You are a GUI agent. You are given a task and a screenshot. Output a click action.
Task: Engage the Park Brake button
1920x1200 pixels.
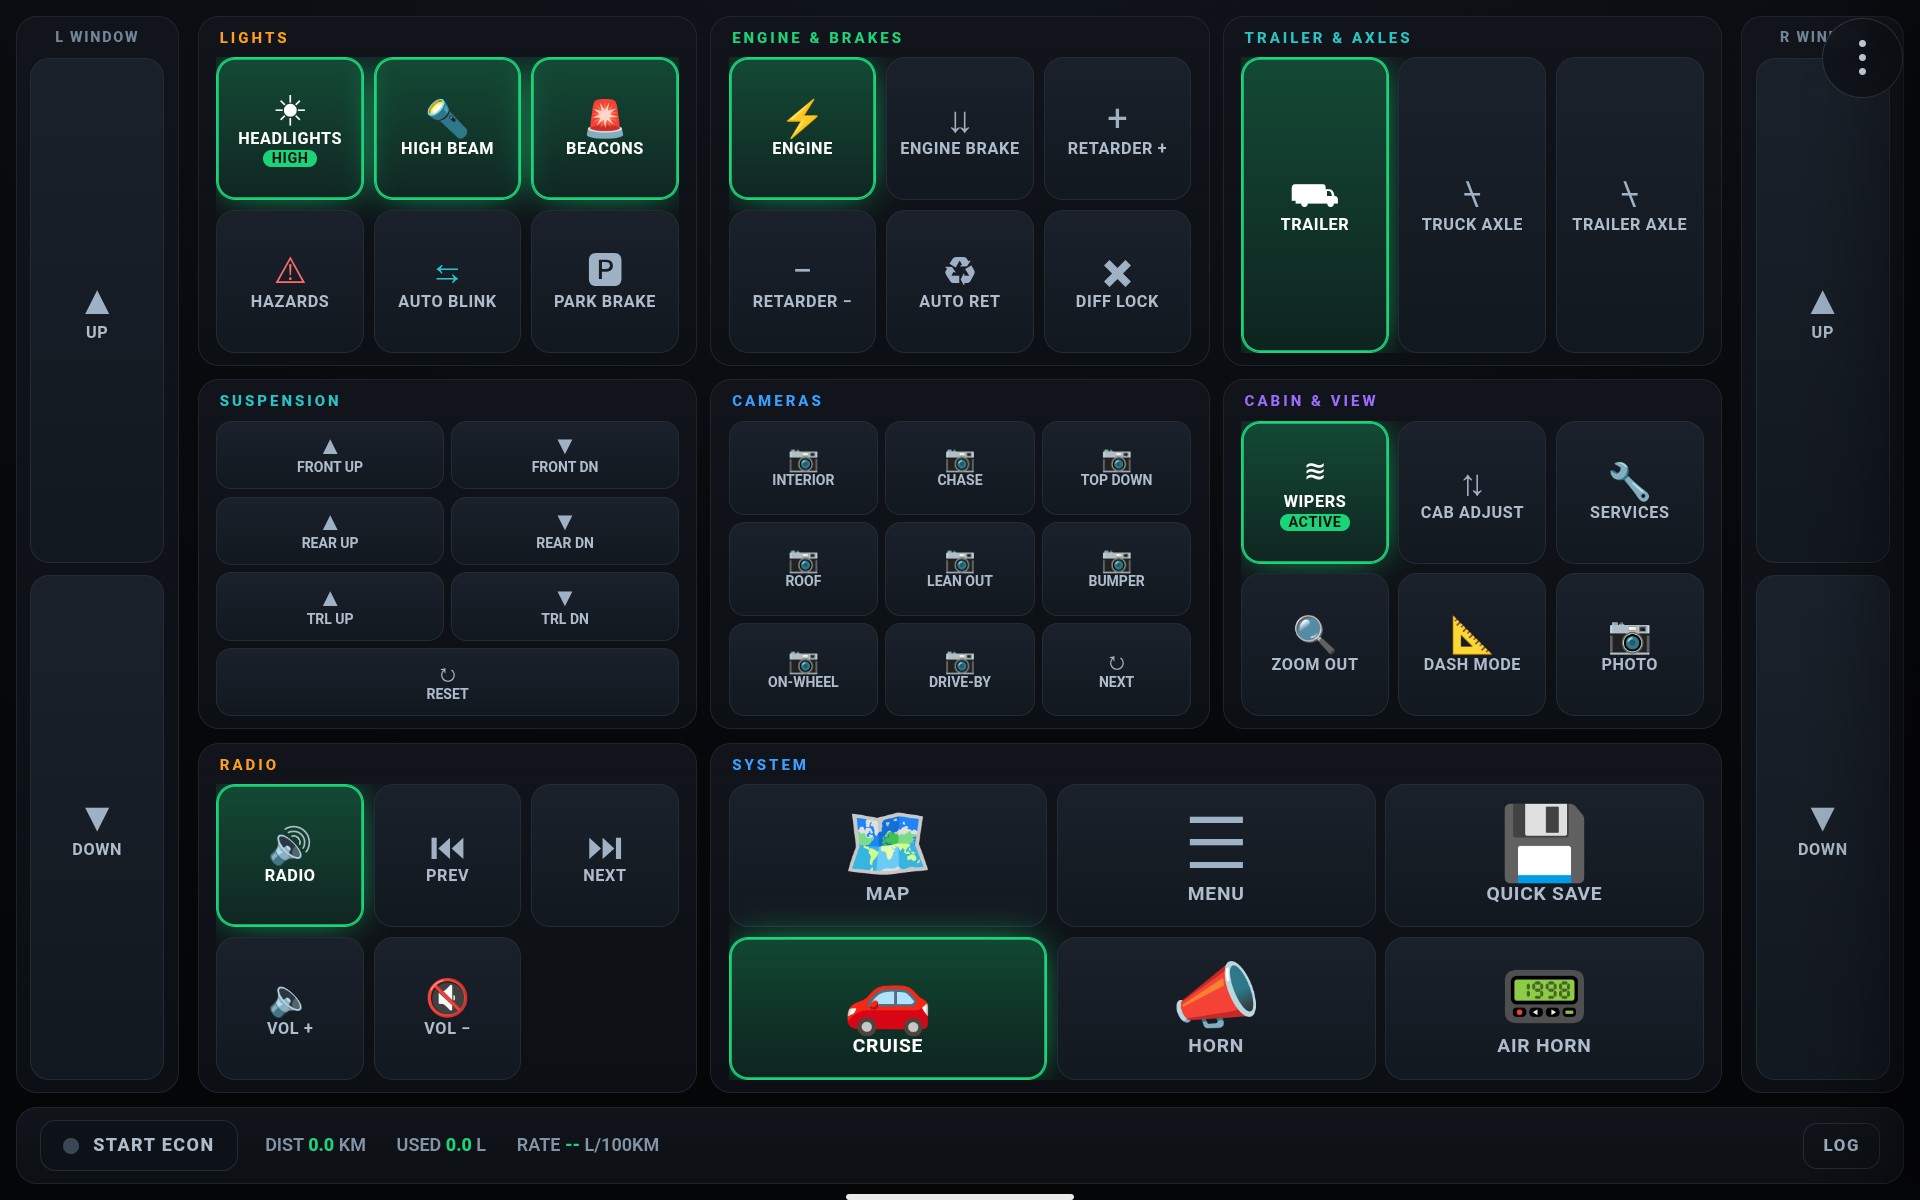(x=604, y=281)
